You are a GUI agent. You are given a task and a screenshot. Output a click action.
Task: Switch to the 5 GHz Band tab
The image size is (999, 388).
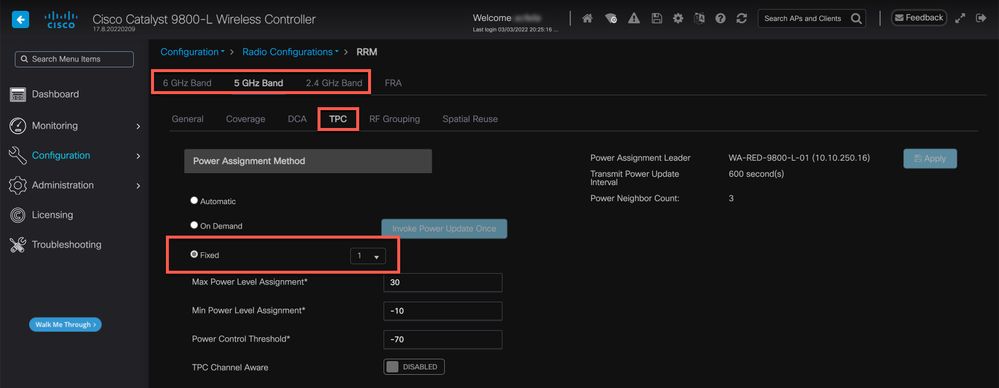pos(259,83)
